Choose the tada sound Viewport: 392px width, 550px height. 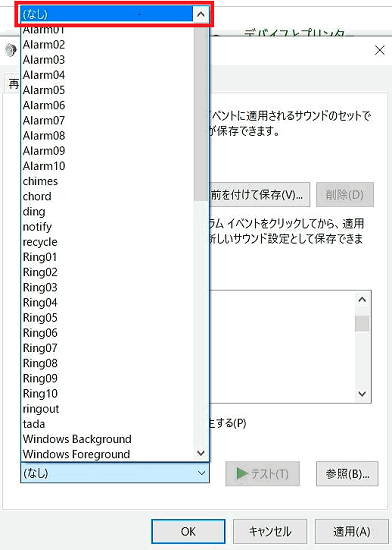click(x=107, y=424)
